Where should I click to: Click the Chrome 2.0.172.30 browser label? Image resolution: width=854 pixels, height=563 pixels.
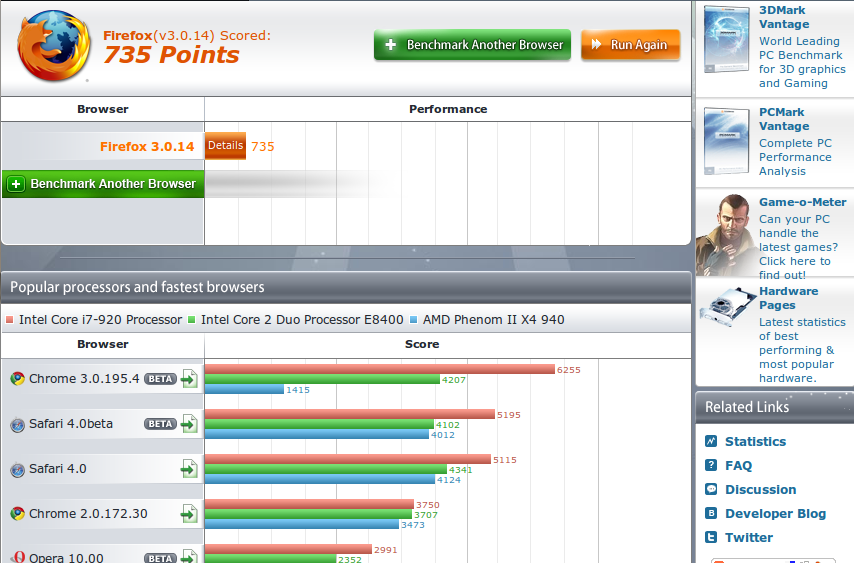(x=88, y=513)
